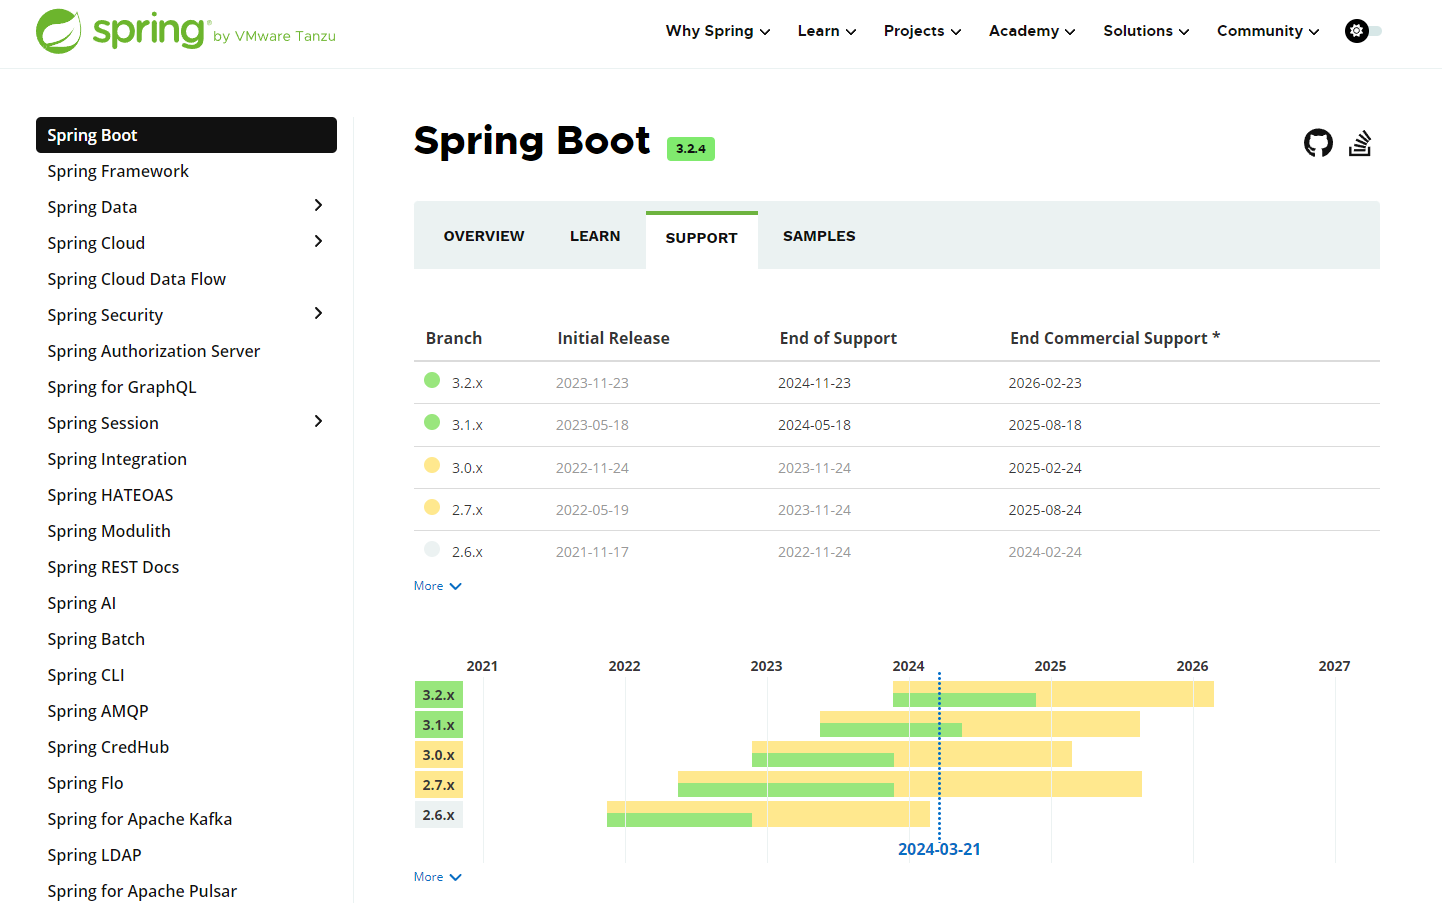The height and width of the screenshot is (903, 1442).
Task: Expand the Spring Data submenu arrow
Action: click(319, 205)
